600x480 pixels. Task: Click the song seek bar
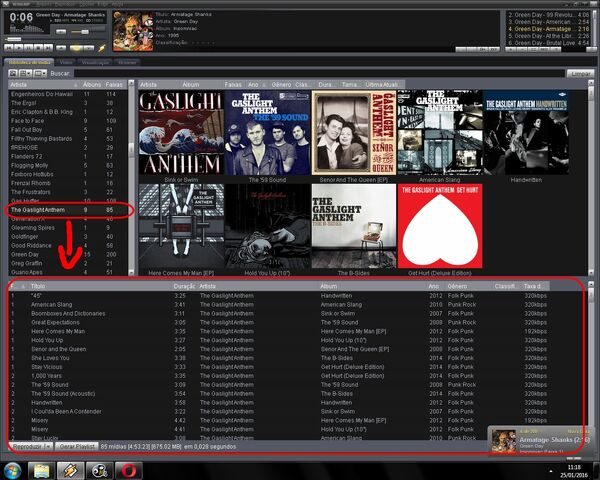(x=55, y=39)
